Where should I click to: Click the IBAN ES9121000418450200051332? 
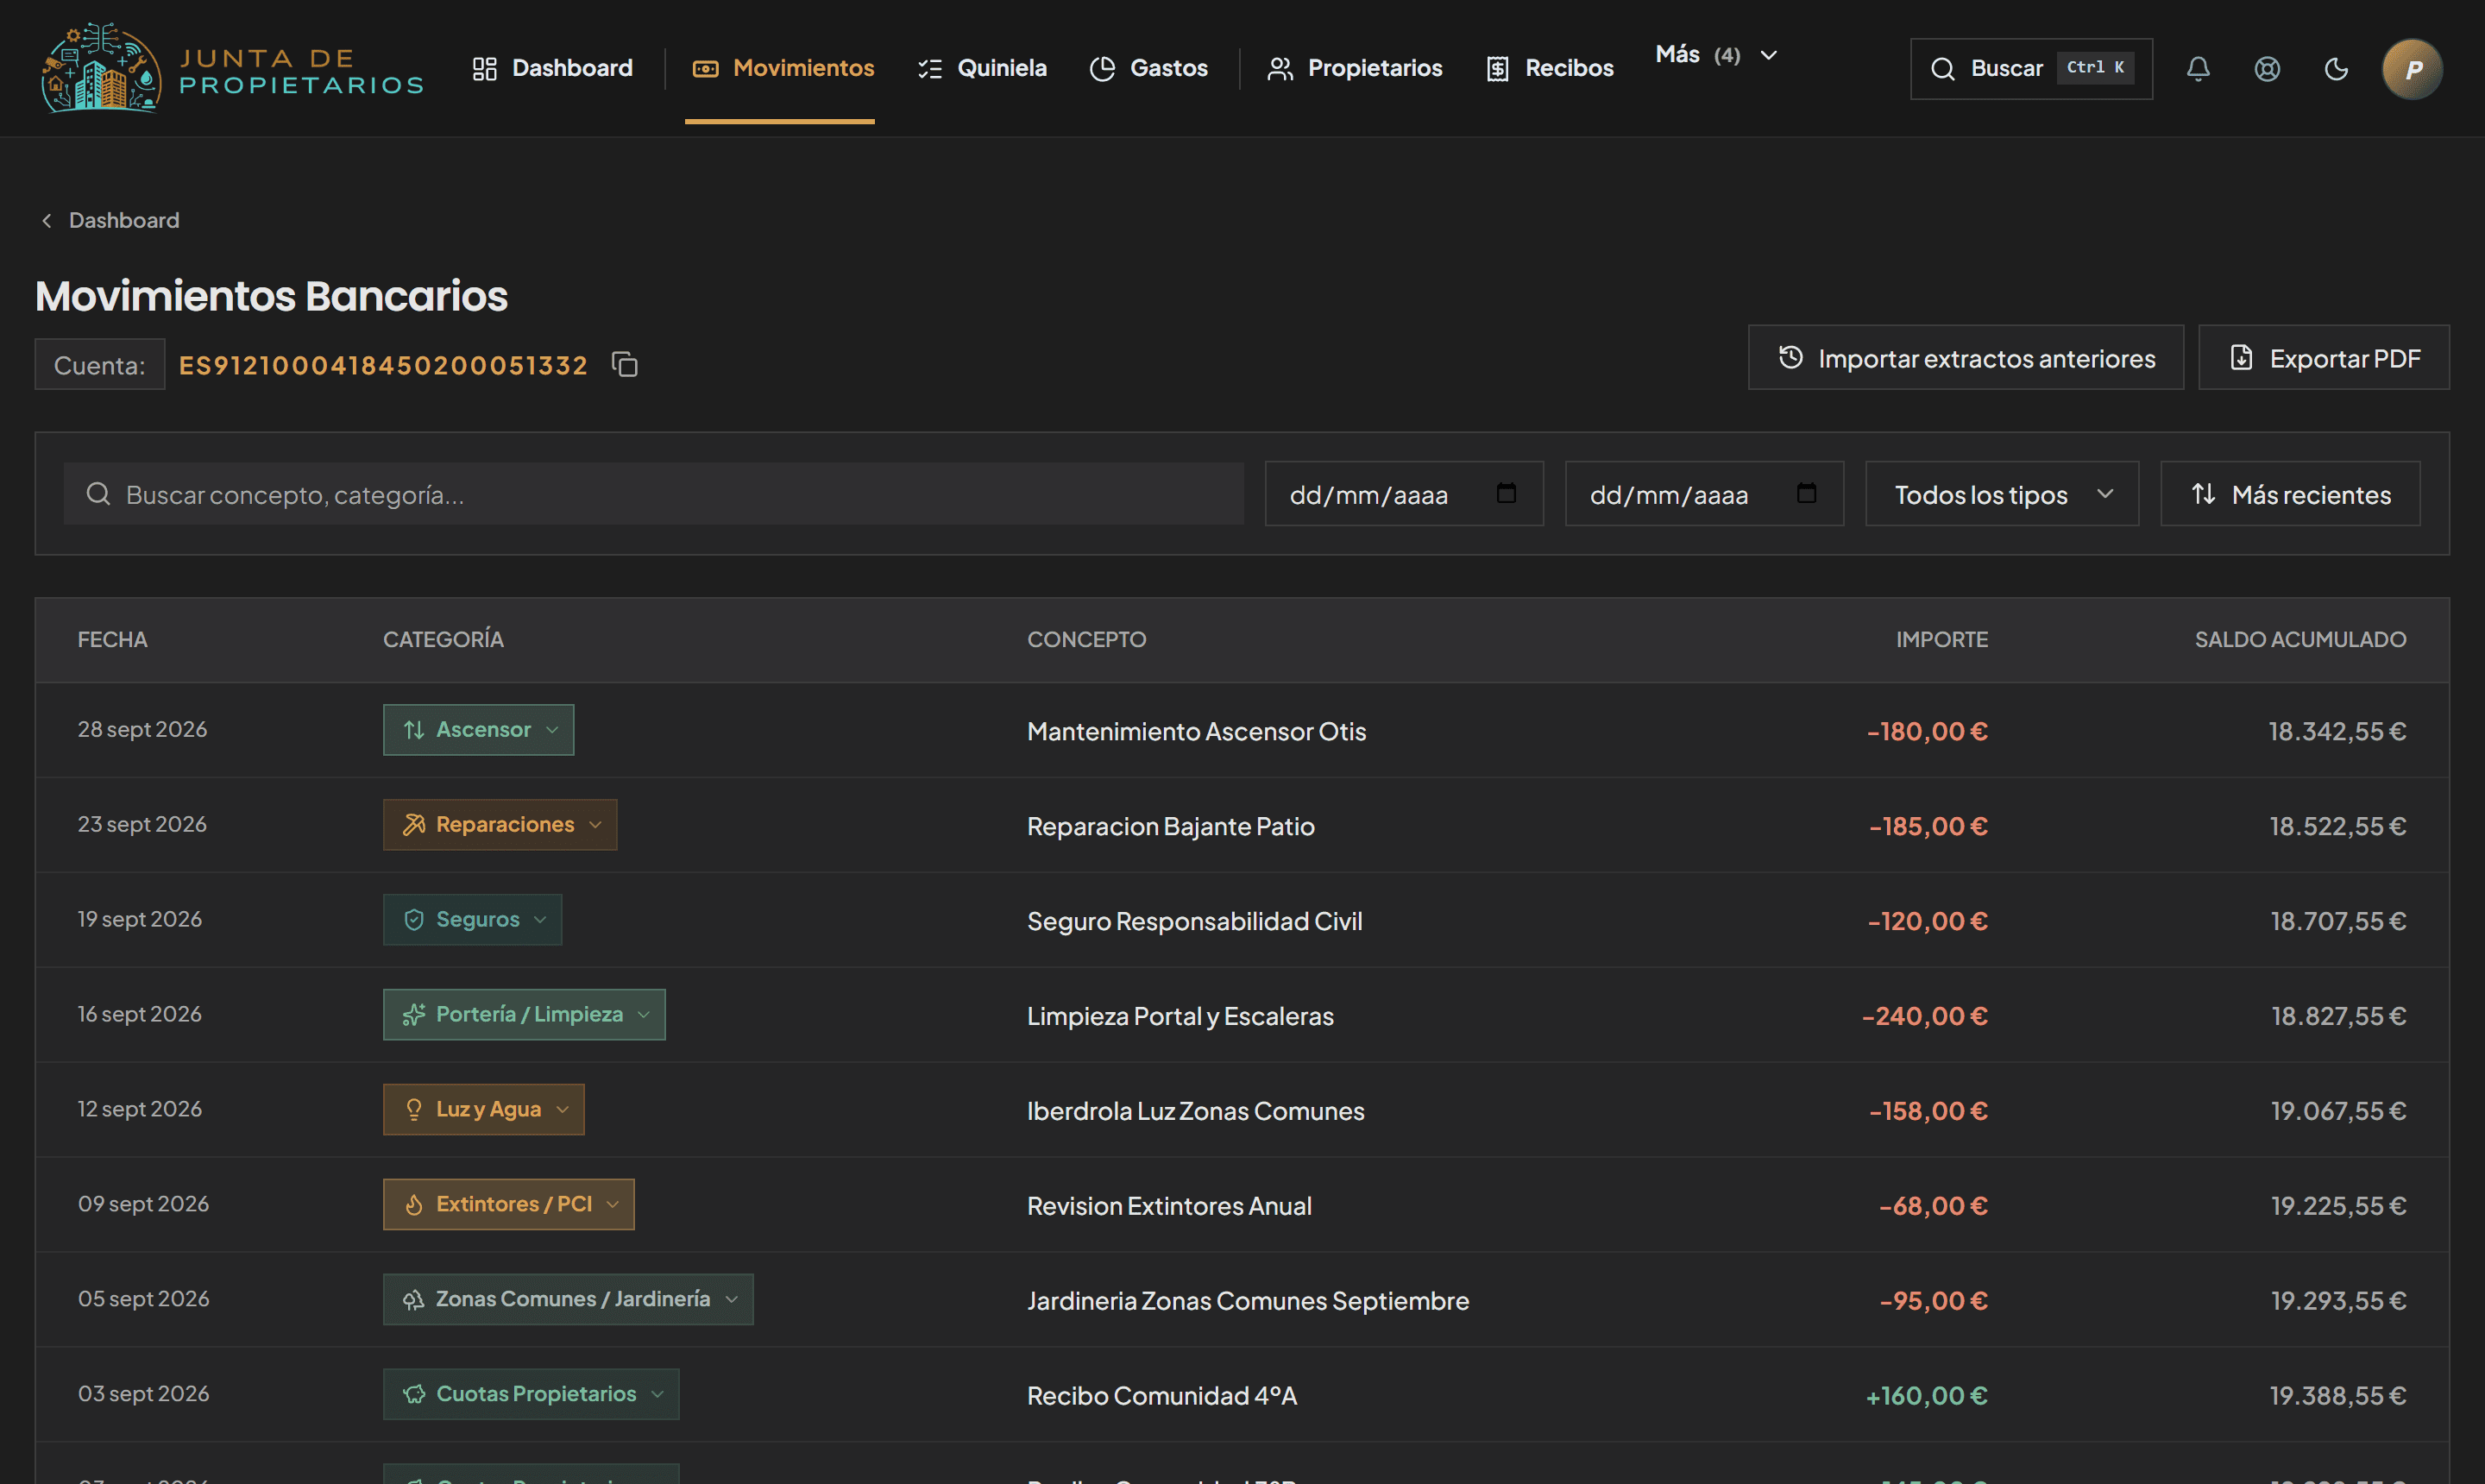click(383, 365)
